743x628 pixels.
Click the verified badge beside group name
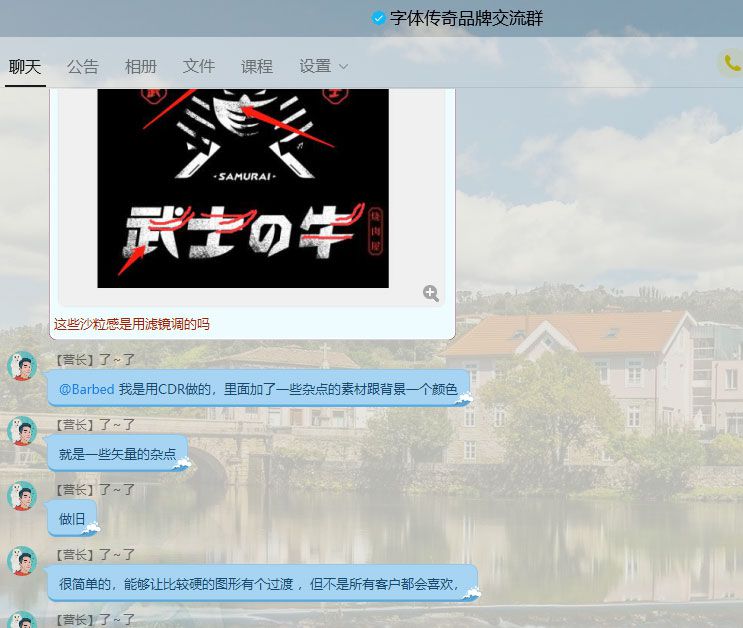point(378,18)
